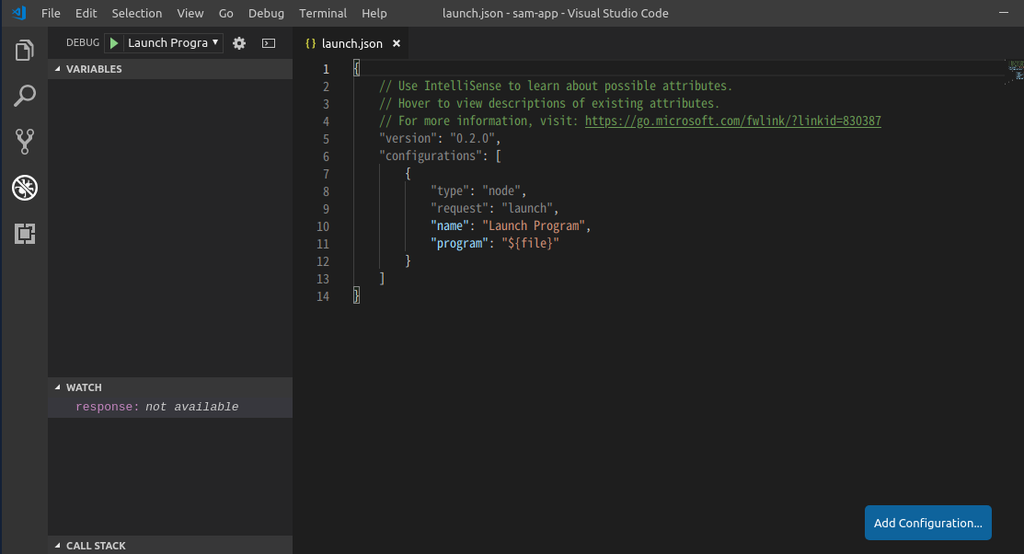Image resolution: width=1024 pixels, height=554 pixels.
Task: Click the "configurations" key text
Action: [430, 156]
